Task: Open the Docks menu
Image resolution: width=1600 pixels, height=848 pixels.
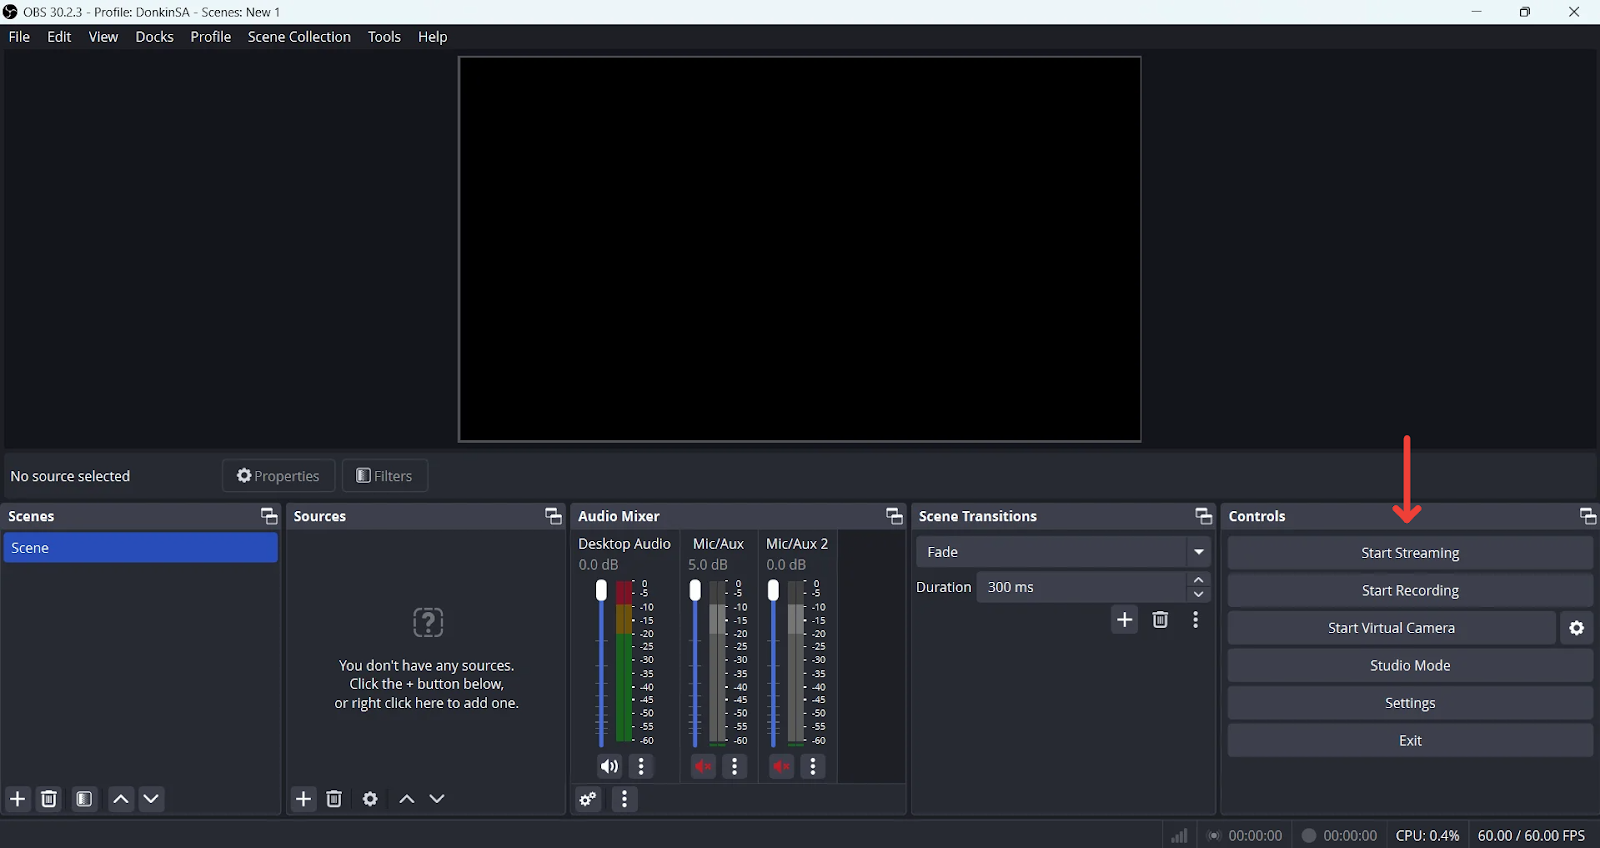Action: pos(155,37)
